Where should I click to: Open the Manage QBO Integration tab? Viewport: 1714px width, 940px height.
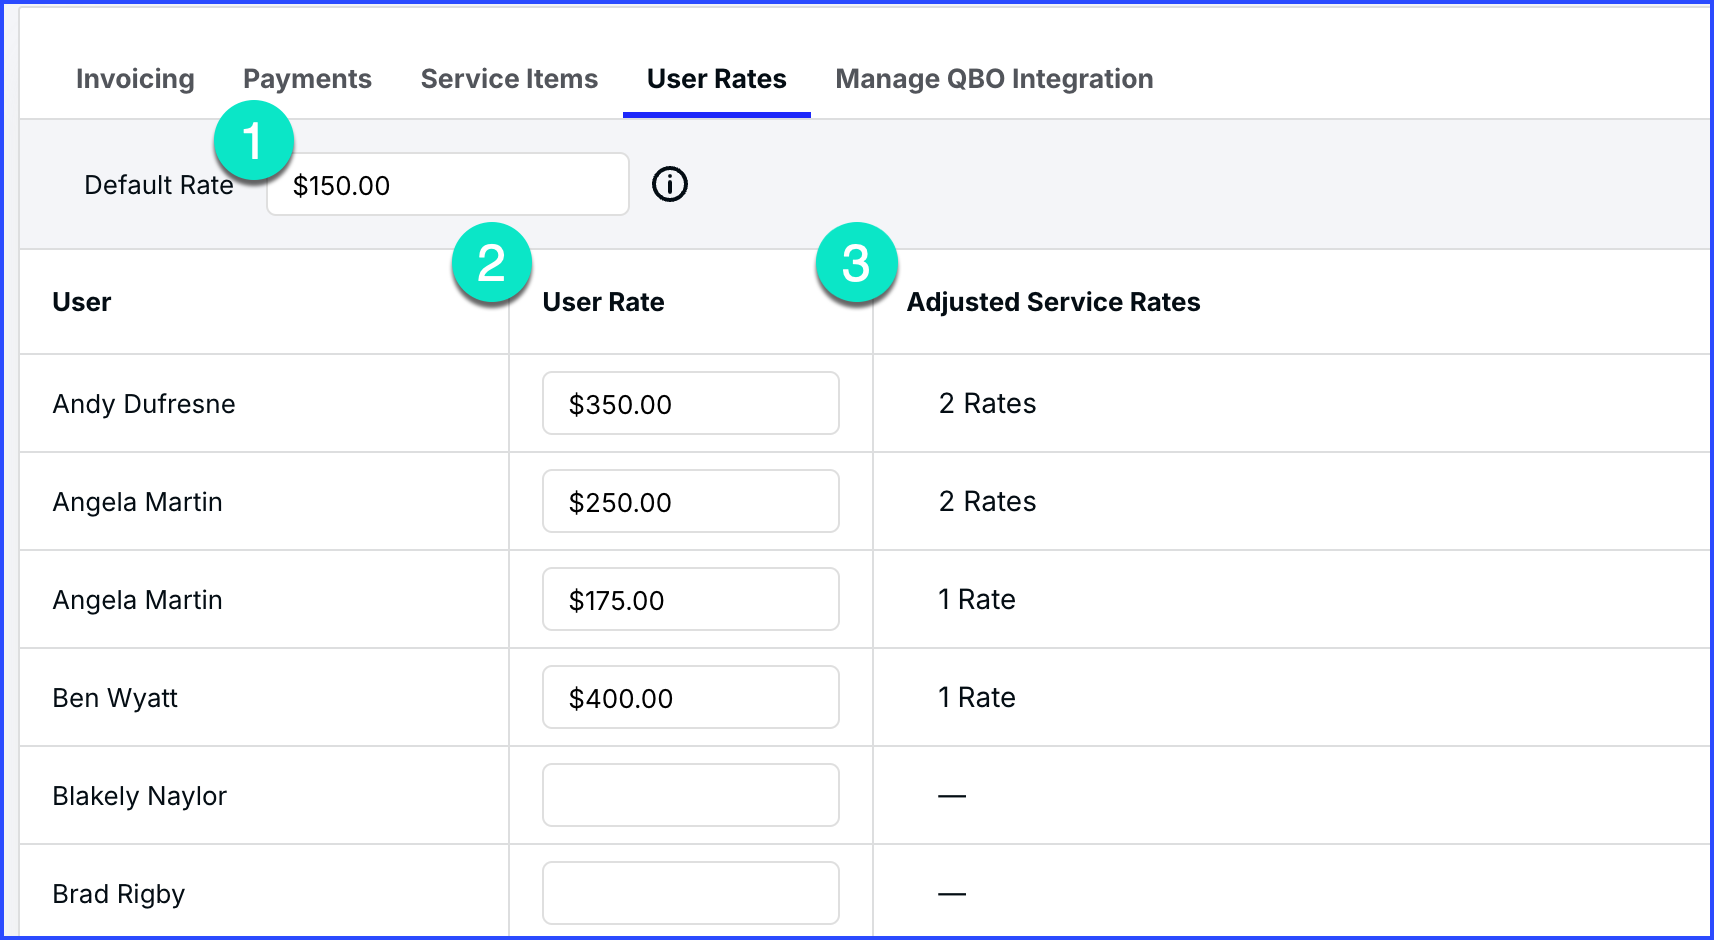pos(994,79)
